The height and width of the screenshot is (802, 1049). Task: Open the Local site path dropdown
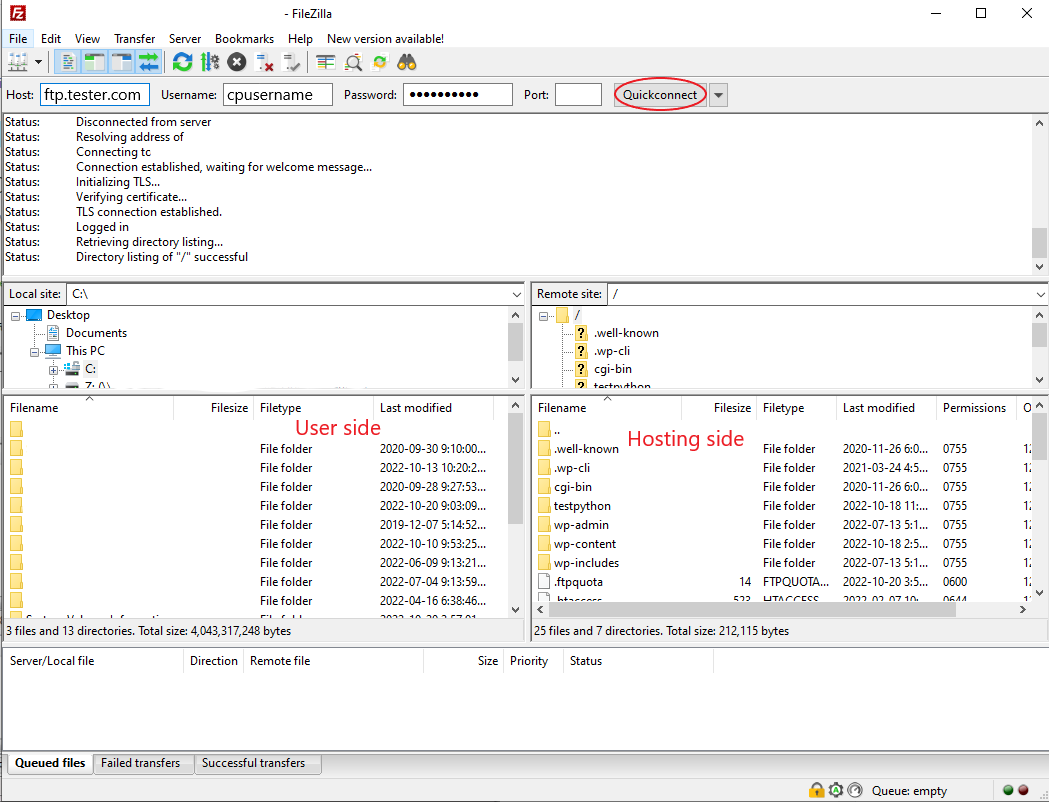pos(515,294)
